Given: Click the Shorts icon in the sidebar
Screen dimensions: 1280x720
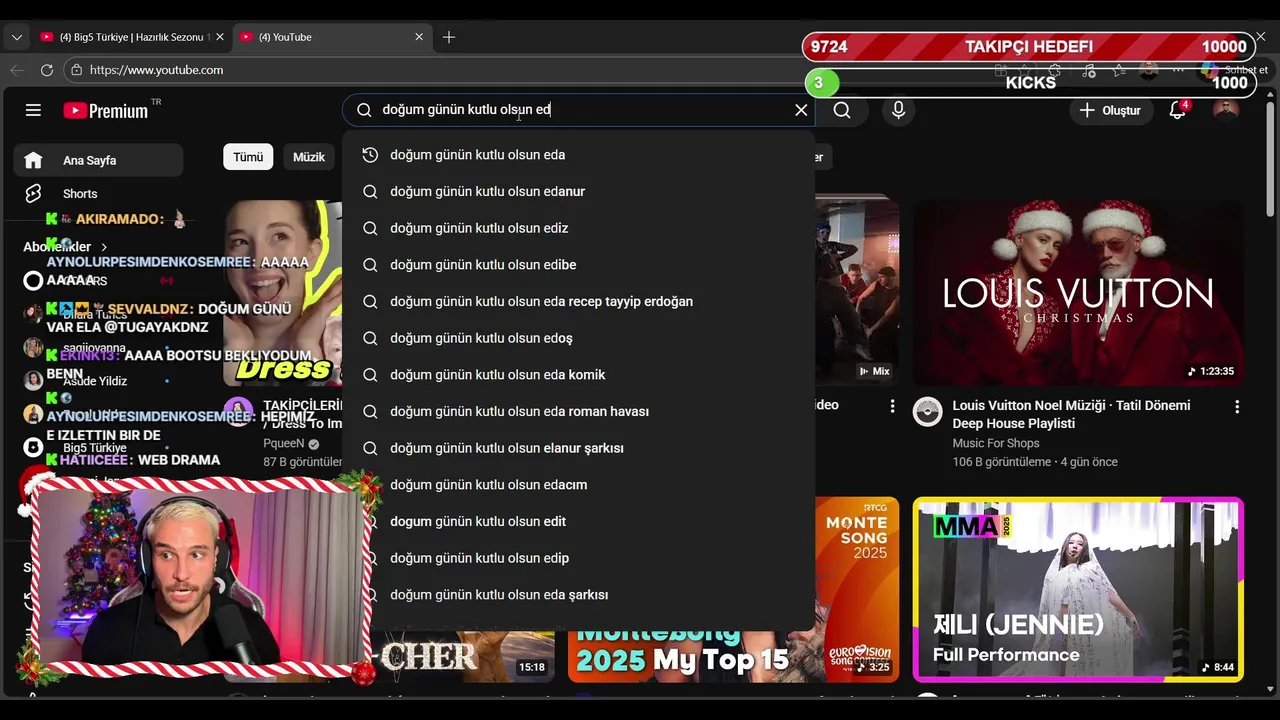Looking at the screenshot, I should [x=33, y=194].
